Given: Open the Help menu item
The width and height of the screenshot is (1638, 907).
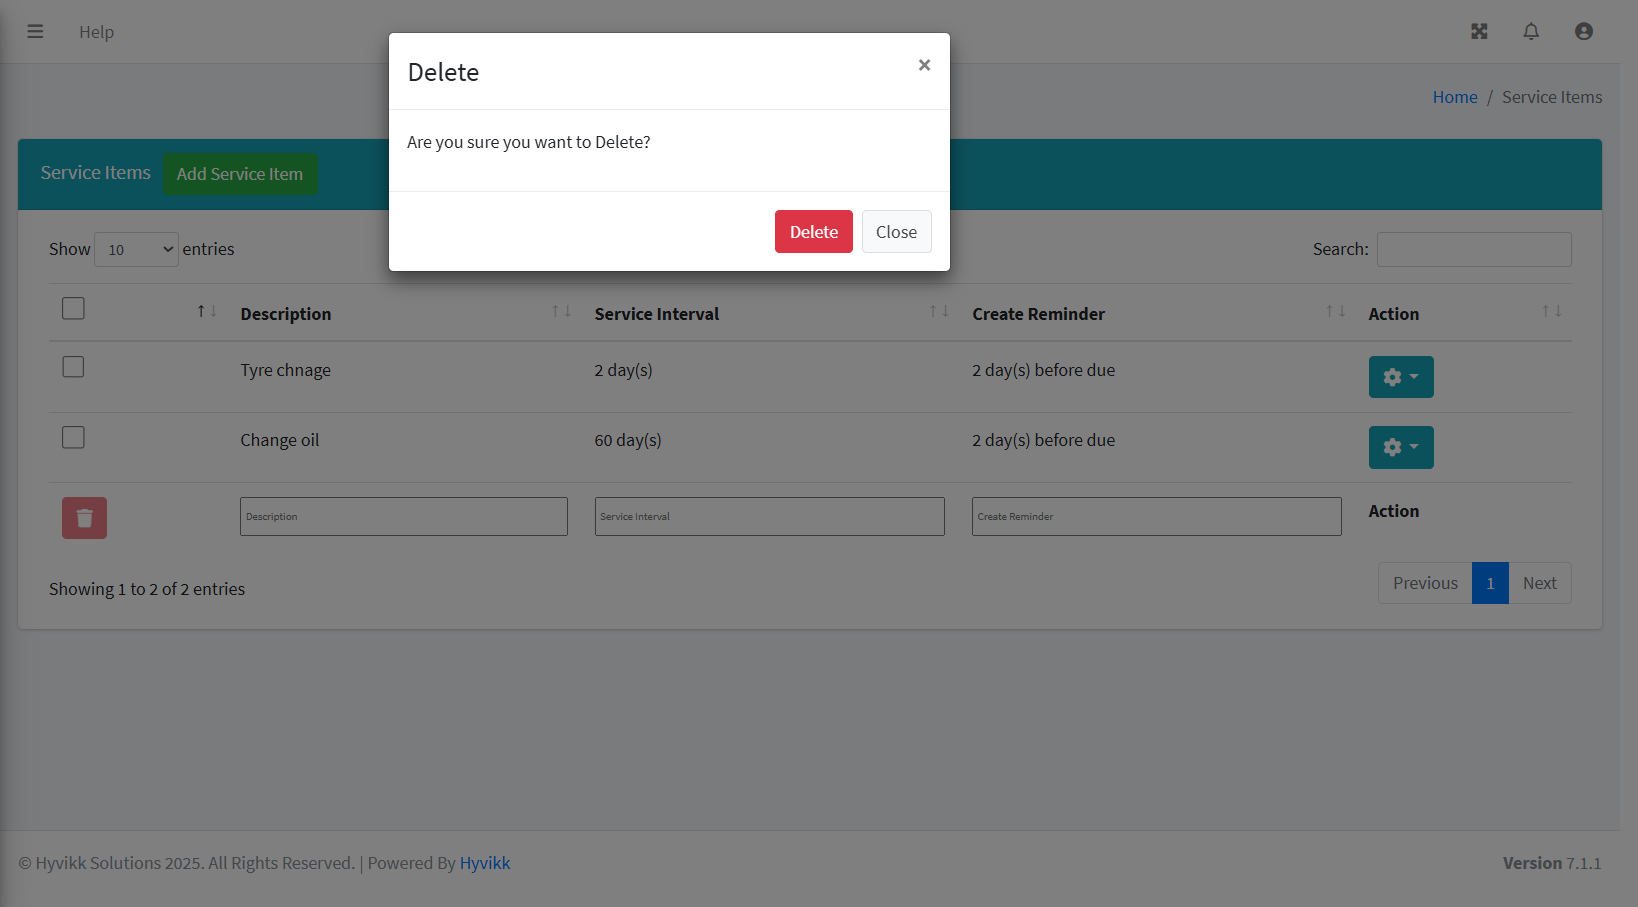Looking at the screenshot, I should (96, 32).
